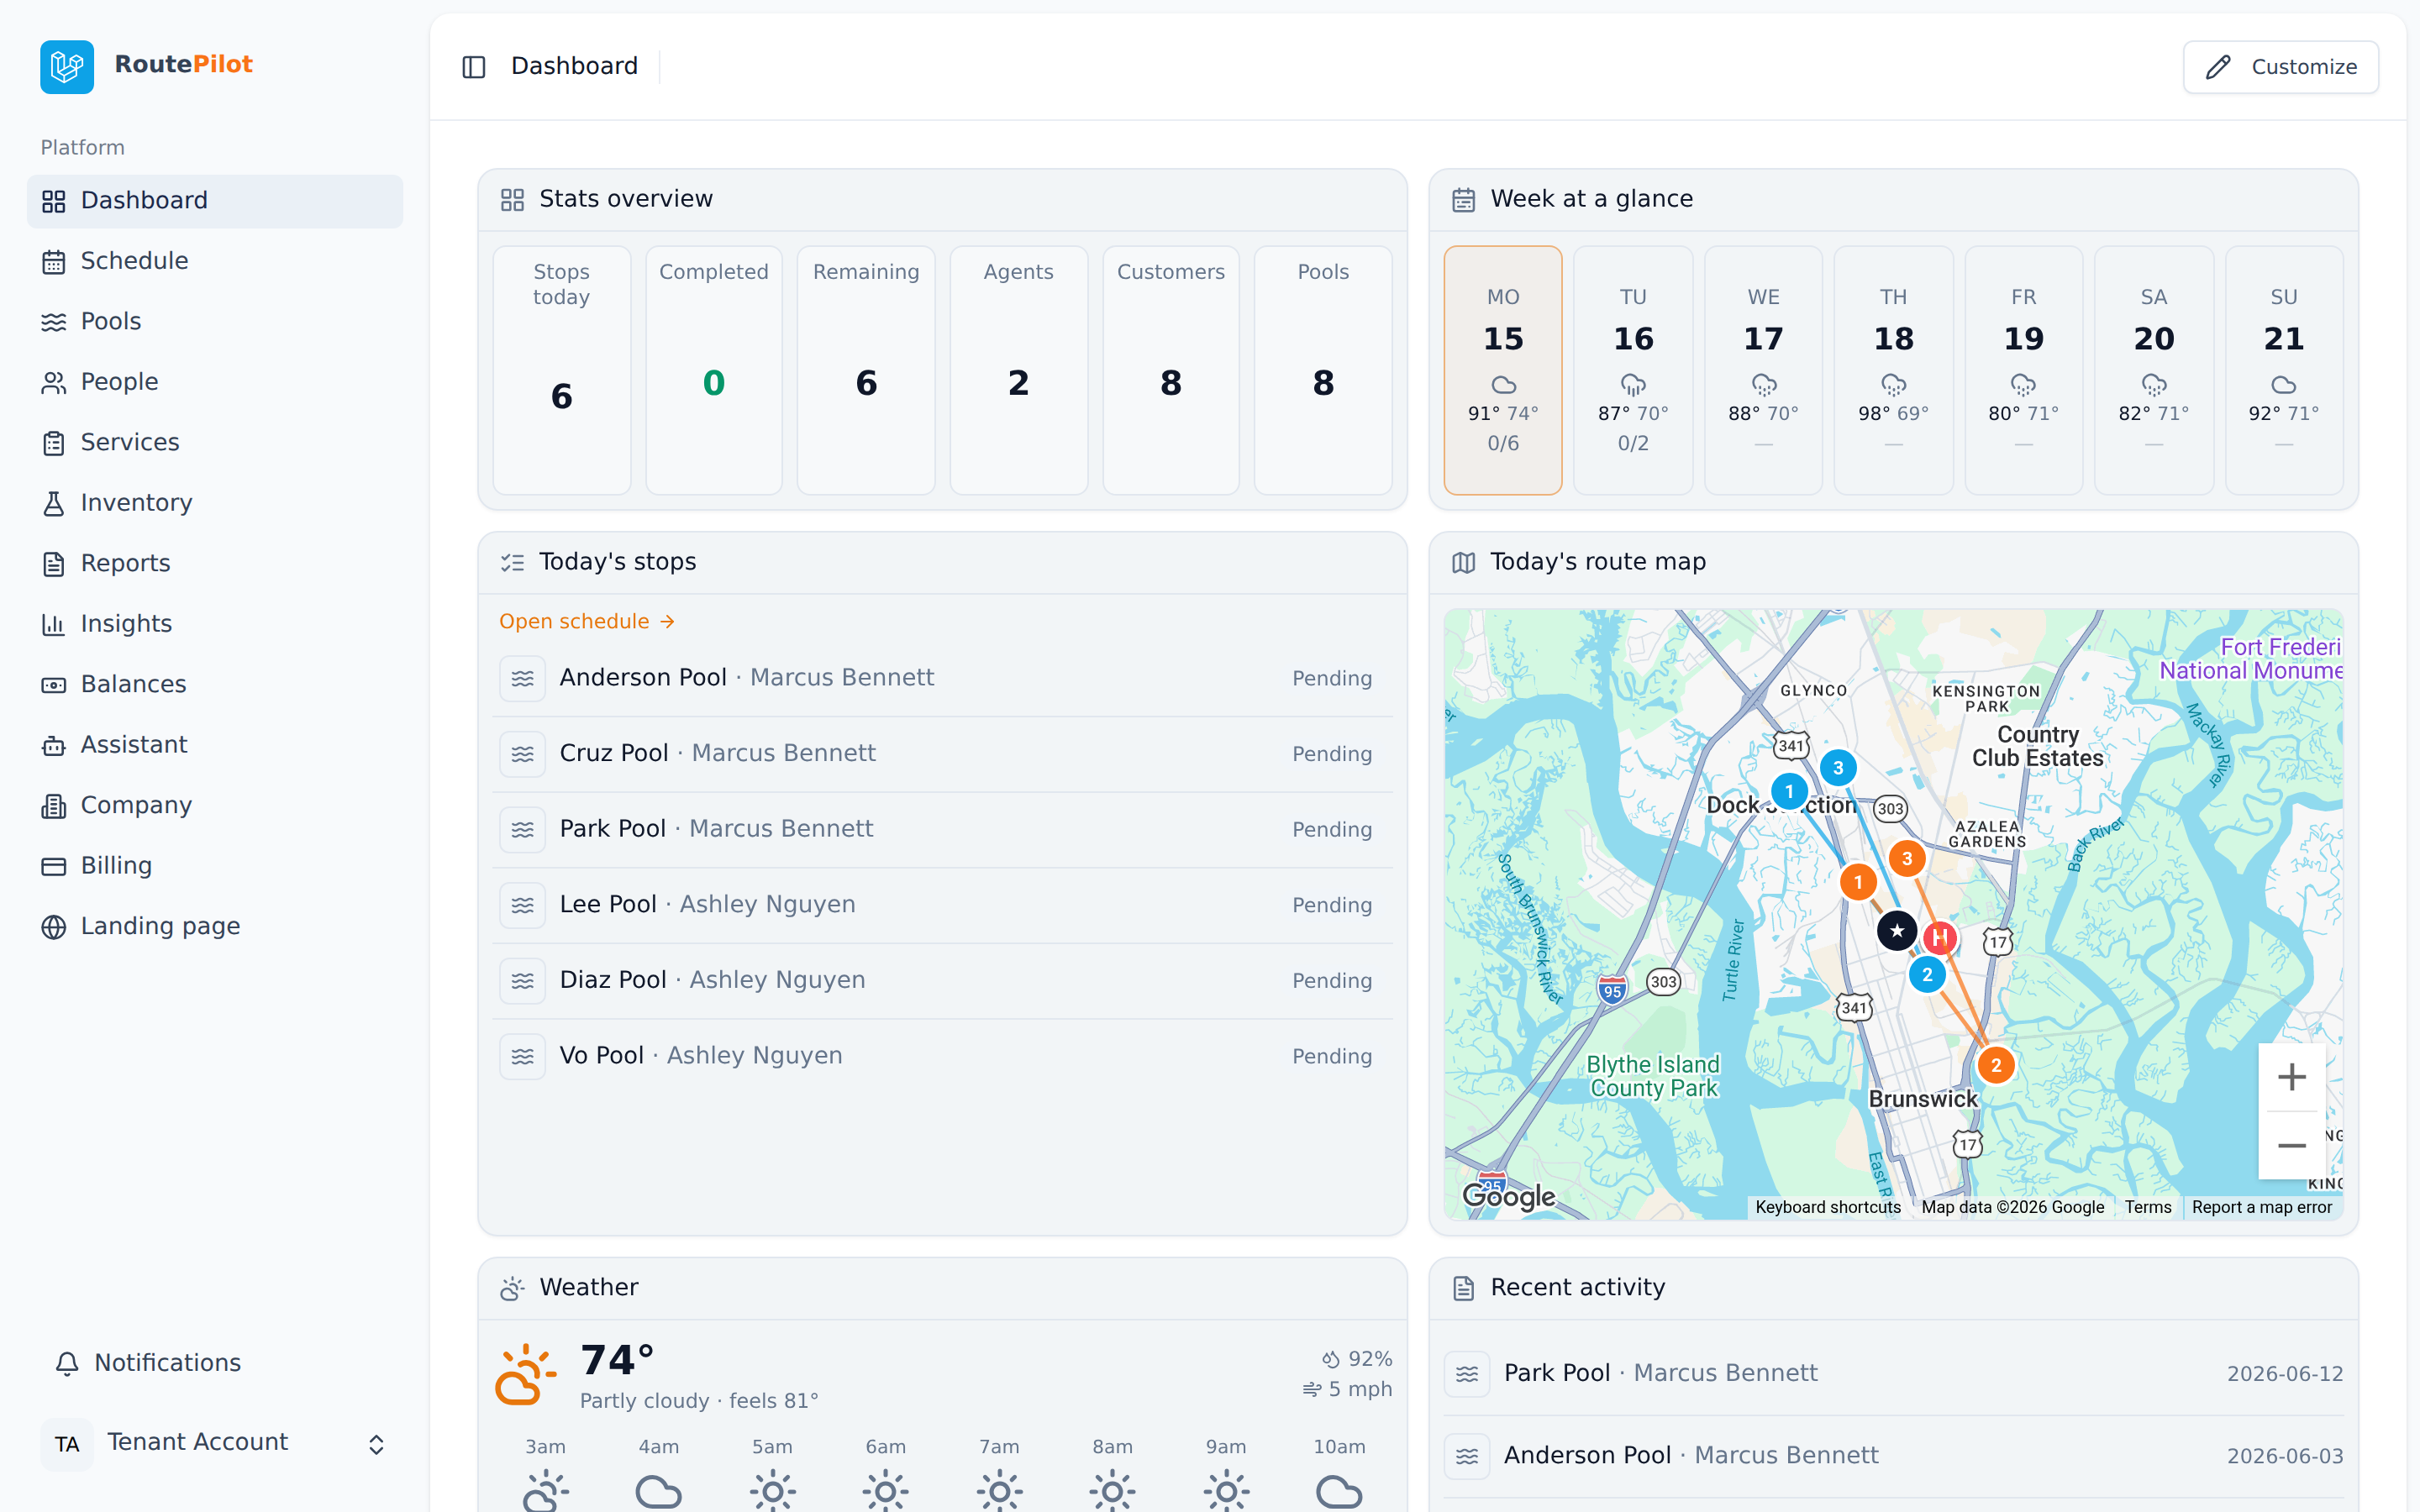Image resolution: width=2420 pixels, height=1512 pixels.
Task: Click the Park Pool activity dated 2026-06-12
Action: click(x=1894, y=1374)
